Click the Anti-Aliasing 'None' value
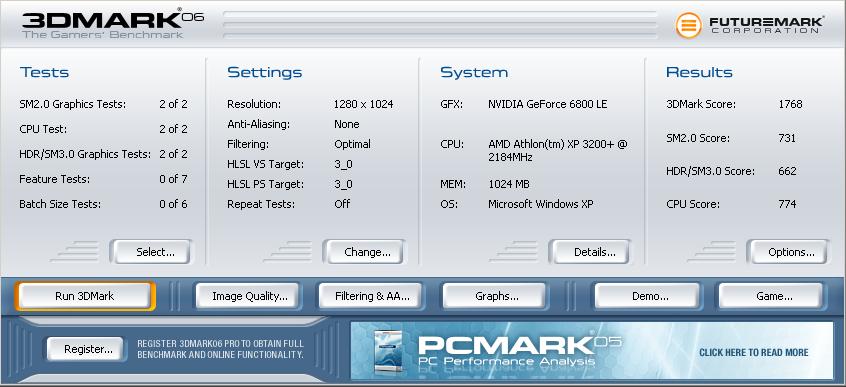This screenshot has width=846, height=387. (346, 124)
